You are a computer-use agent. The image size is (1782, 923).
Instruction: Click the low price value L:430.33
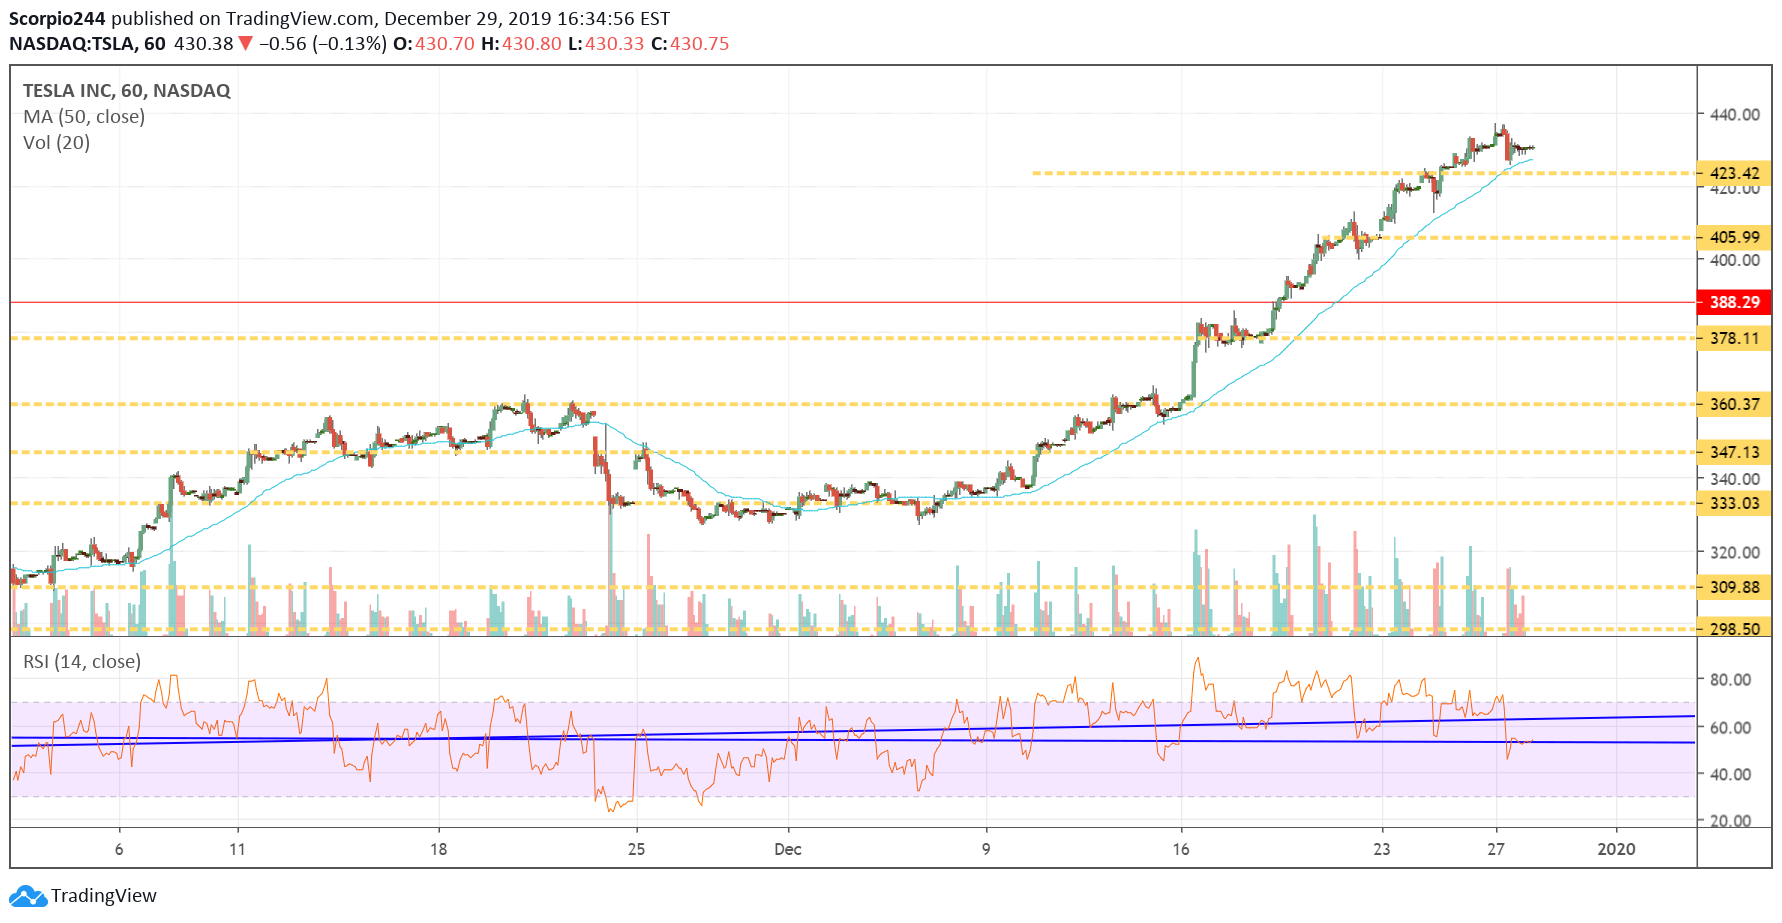coord(606,44)
